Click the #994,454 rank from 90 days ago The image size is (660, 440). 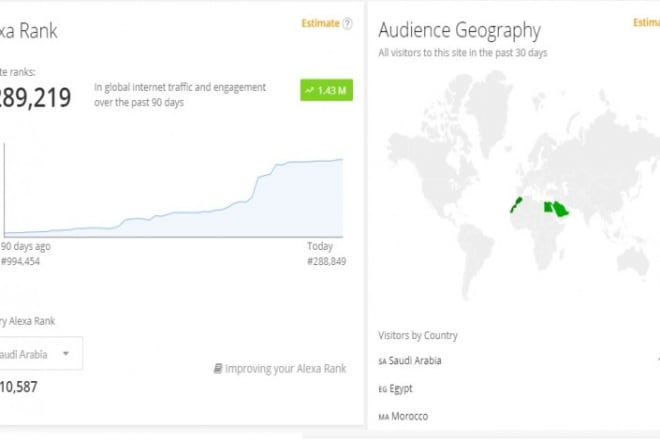pyautogui.click(x=20, y=261)
